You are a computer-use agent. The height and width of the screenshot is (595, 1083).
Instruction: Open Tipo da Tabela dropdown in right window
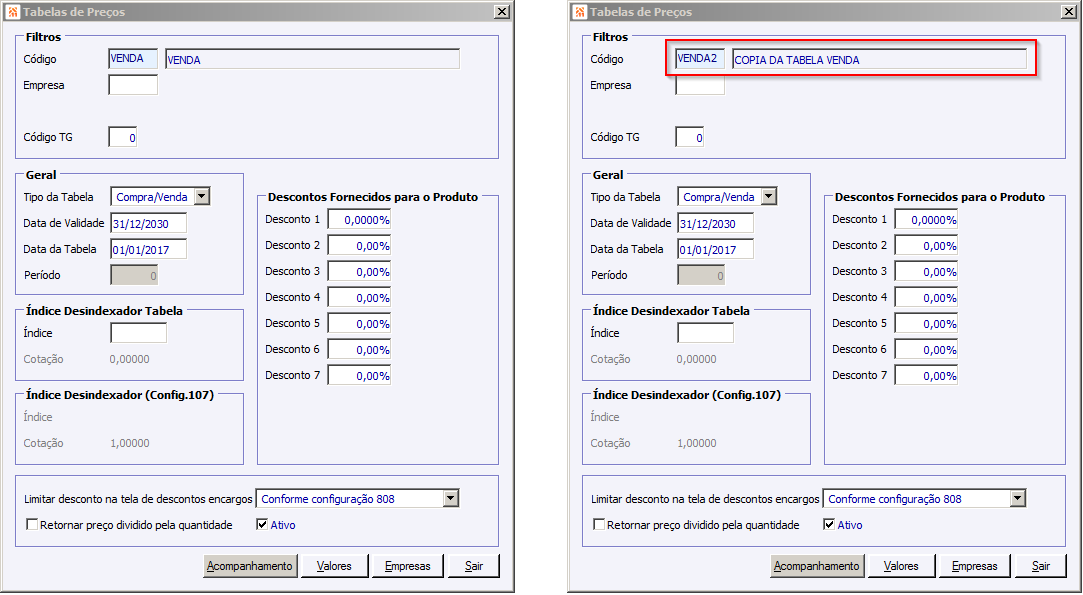click(x=769, y=197)
